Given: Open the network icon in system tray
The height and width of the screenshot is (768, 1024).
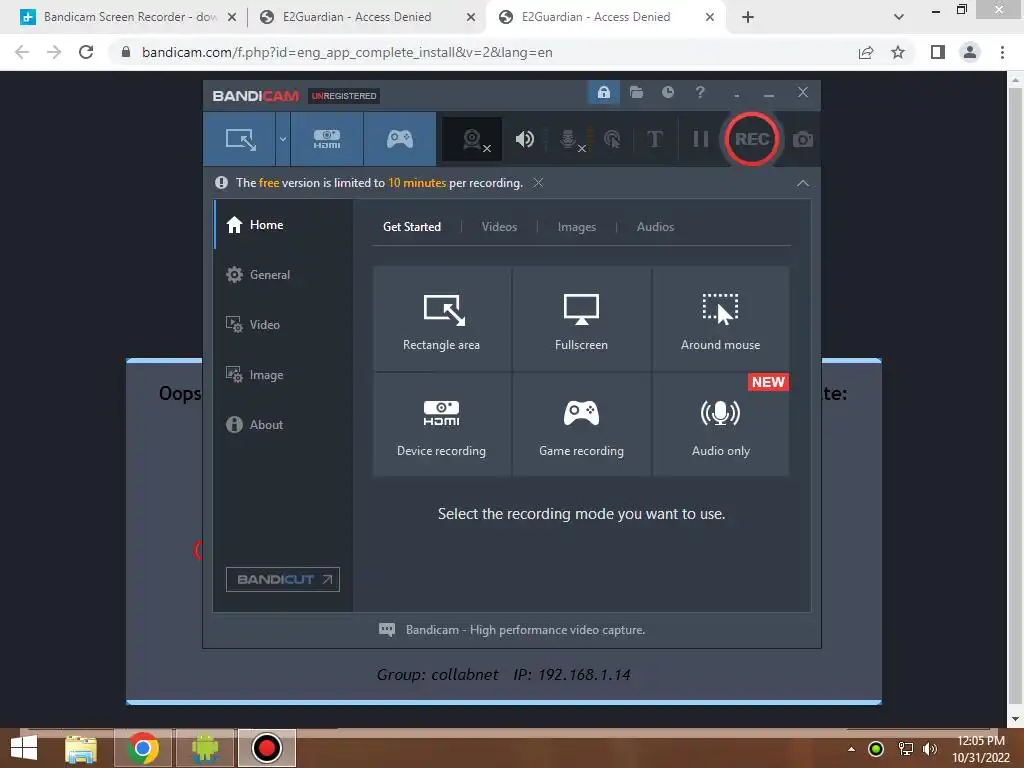Looking at the screenshot, I should [905, 749].
